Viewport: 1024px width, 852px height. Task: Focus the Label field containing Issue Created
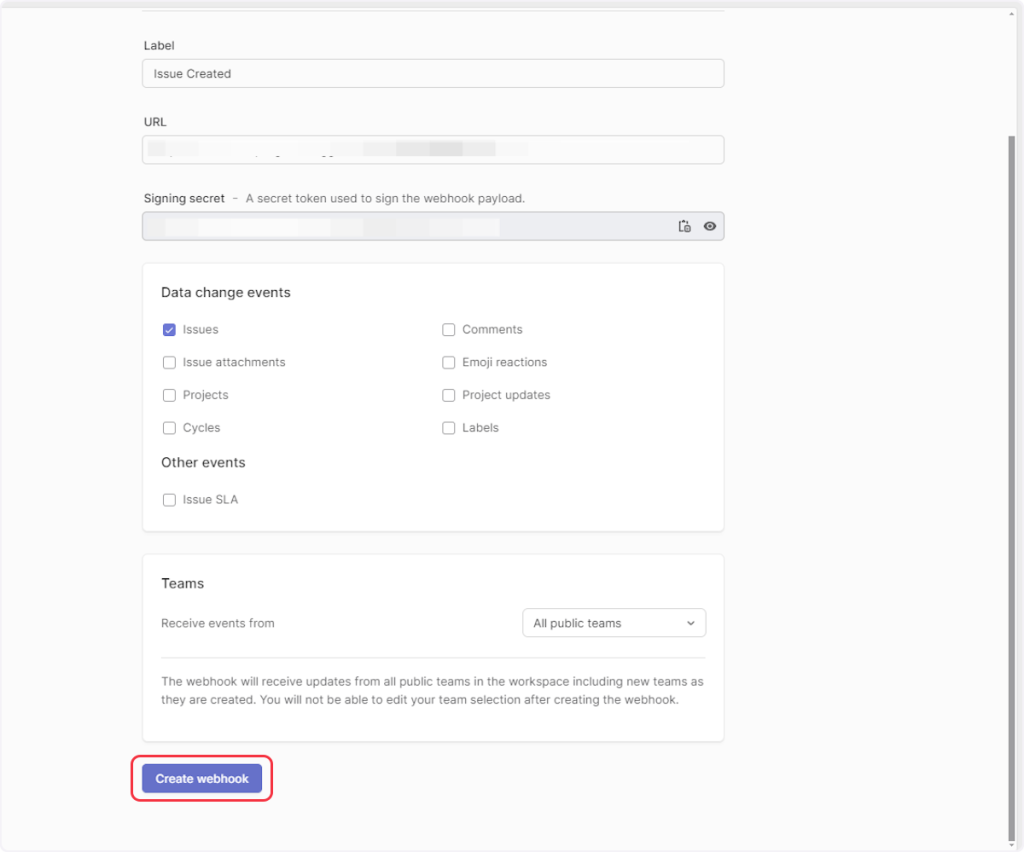pyautogui.click(x=432, y=74)
